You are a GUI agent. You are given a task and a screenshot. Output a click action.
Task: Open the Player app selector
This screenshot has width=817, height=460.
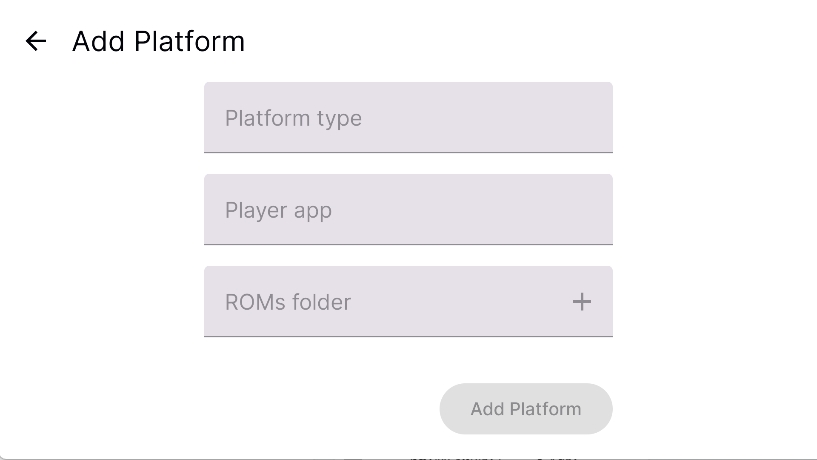(408, 210)
